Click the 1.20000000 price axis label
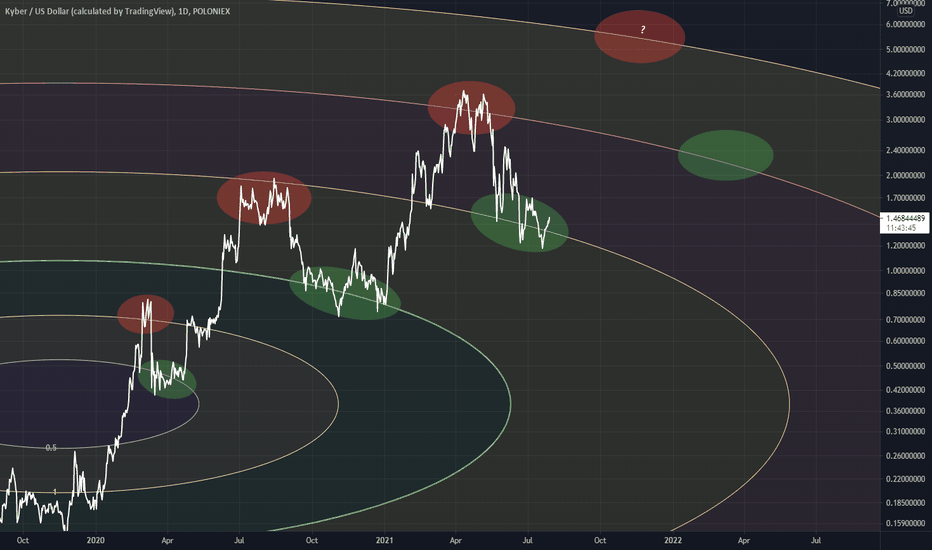Screen dimensions: 932x550 pyautogui.click(x=905, y=246)
